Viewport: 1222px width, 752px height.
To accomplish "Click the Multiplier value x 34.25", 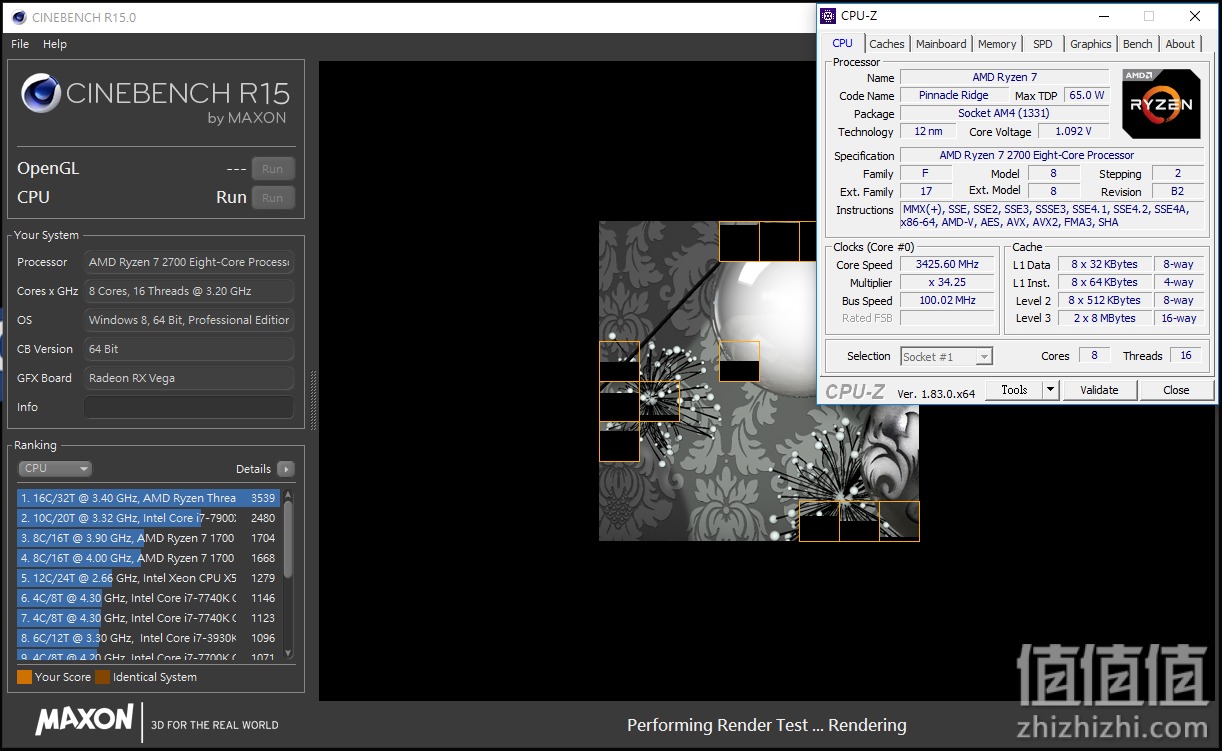I will 947,283.
